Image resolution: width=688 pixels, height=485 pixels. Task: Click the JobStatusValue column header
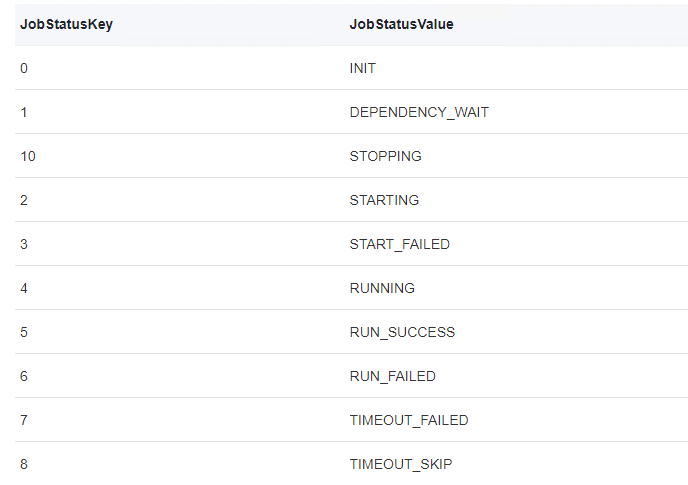coord(401,24)
